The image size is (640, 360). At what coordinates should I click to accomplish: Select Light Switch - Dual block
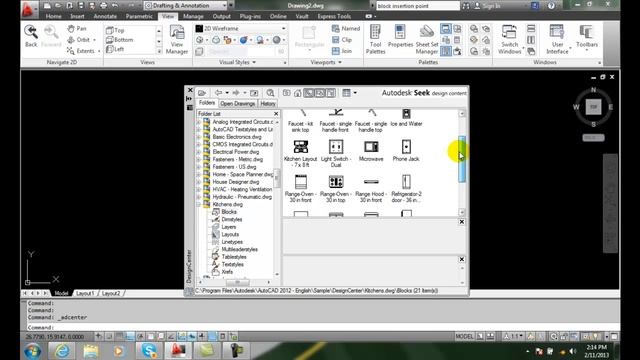coord(336,153)
